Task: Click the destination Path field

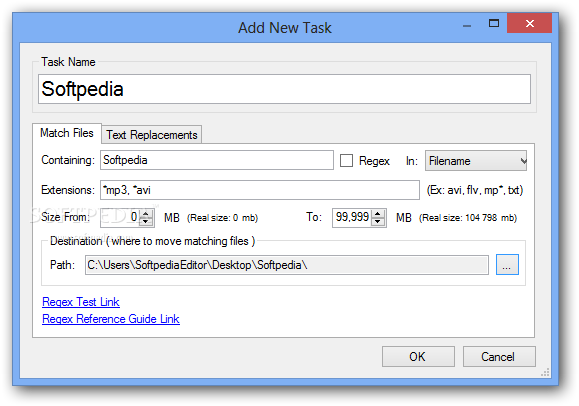Action: coord(287,265)
